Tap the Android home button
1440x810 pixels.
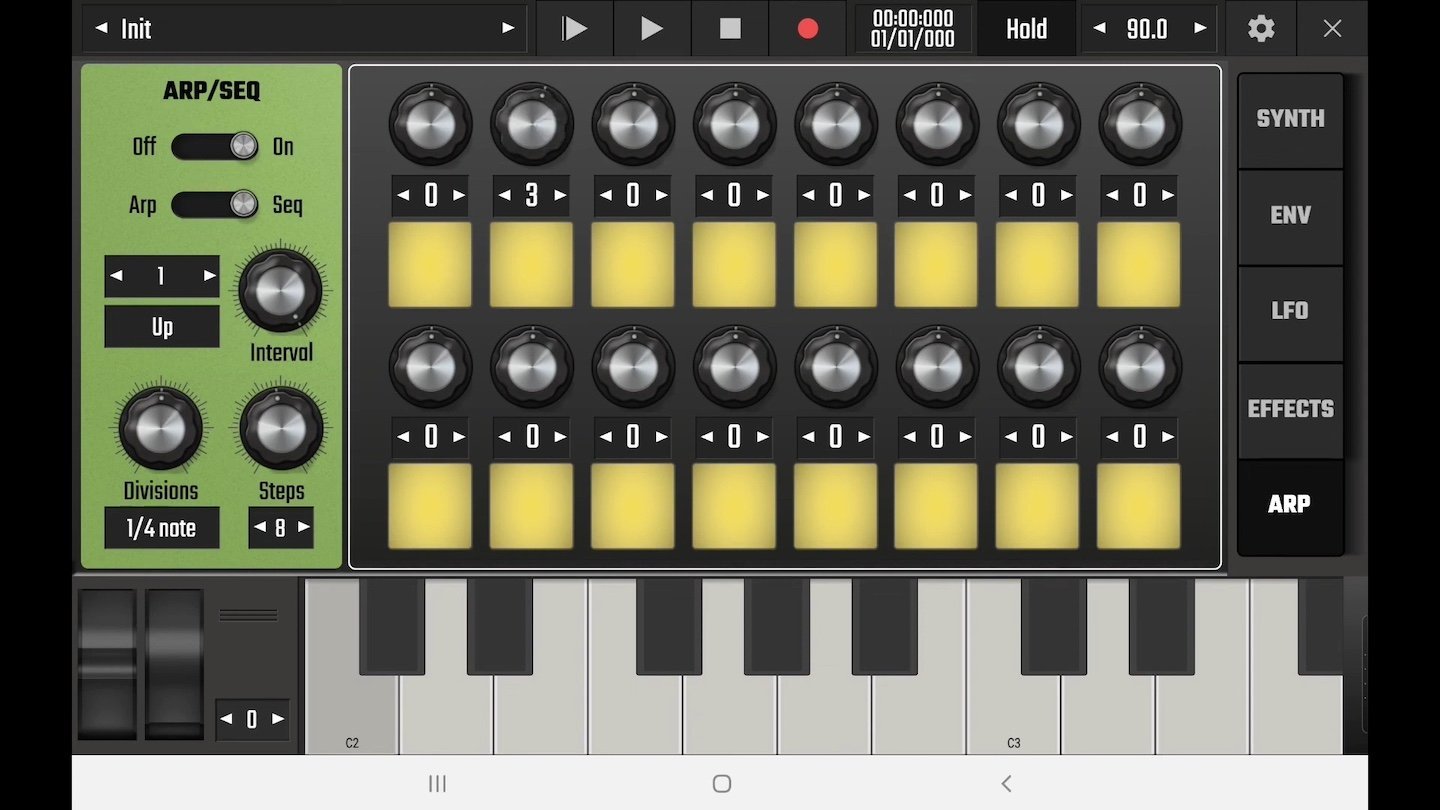[x=722, y=784]
